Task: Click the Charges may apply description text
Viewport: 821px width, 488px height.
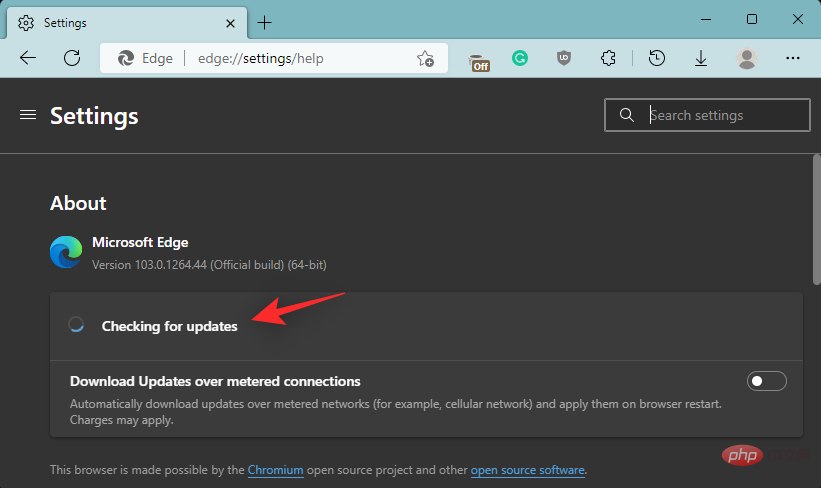Action: point(121,420)
